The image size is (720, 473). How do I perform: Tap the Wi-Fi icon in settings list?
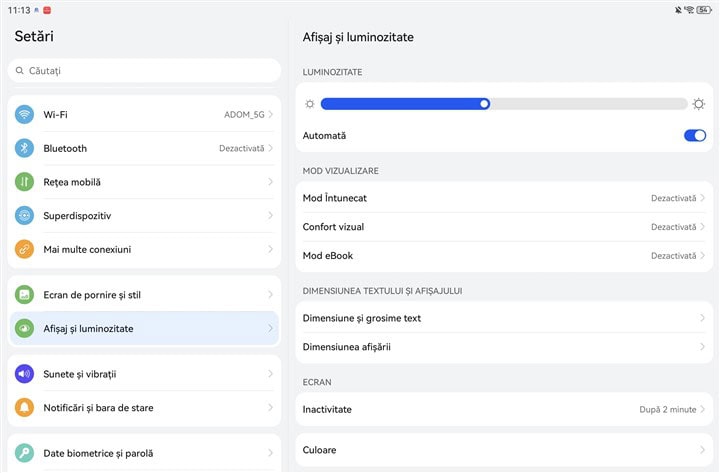(24, 114)
